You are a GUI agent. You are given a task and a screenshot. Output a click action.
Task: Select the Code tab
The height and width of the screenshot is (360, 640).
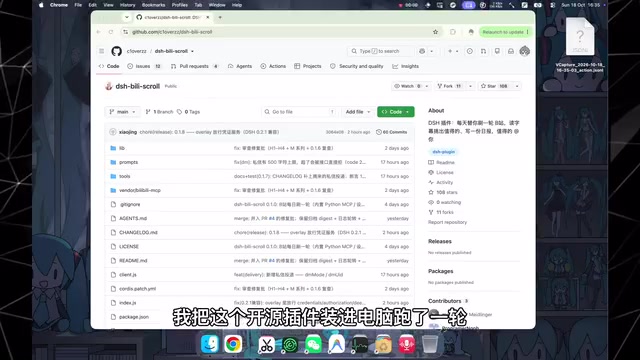[x=109, y=66]
